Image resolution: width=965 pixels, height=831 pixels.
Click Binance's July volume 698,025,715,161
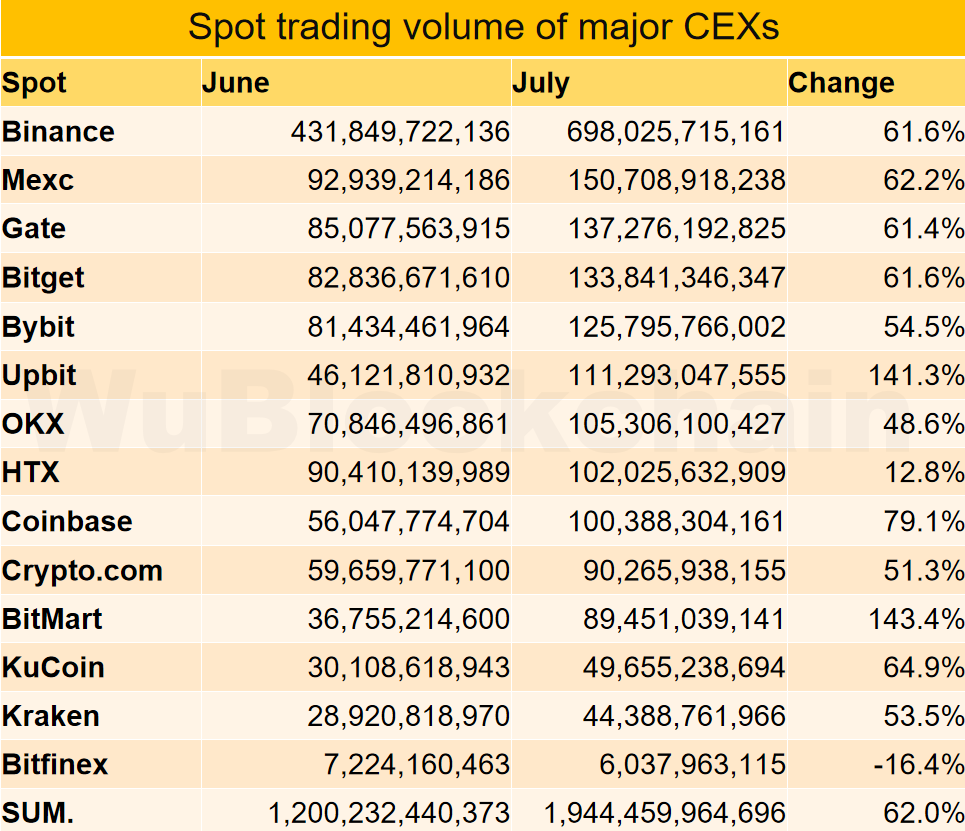tap(675, 132)
